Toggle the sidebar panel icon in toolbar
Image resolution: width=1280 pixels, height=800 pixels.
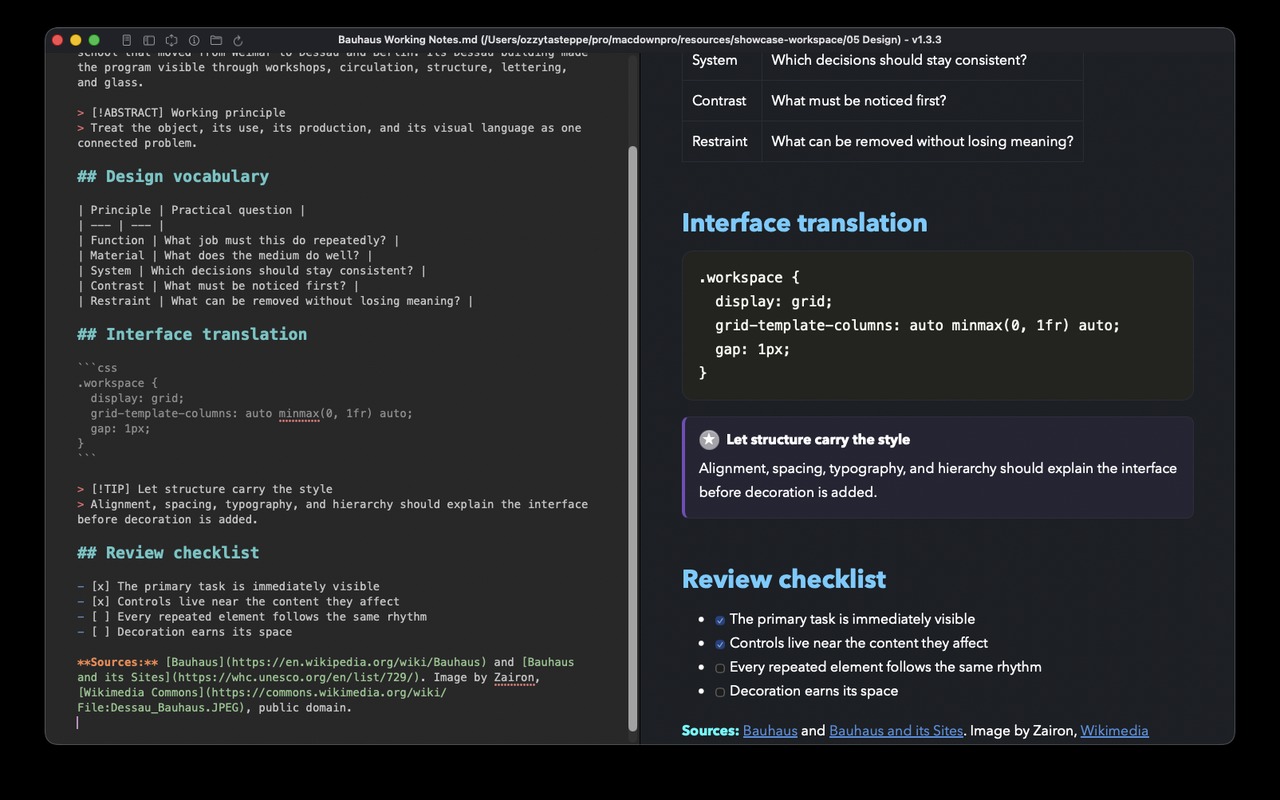tap(149, 40)
